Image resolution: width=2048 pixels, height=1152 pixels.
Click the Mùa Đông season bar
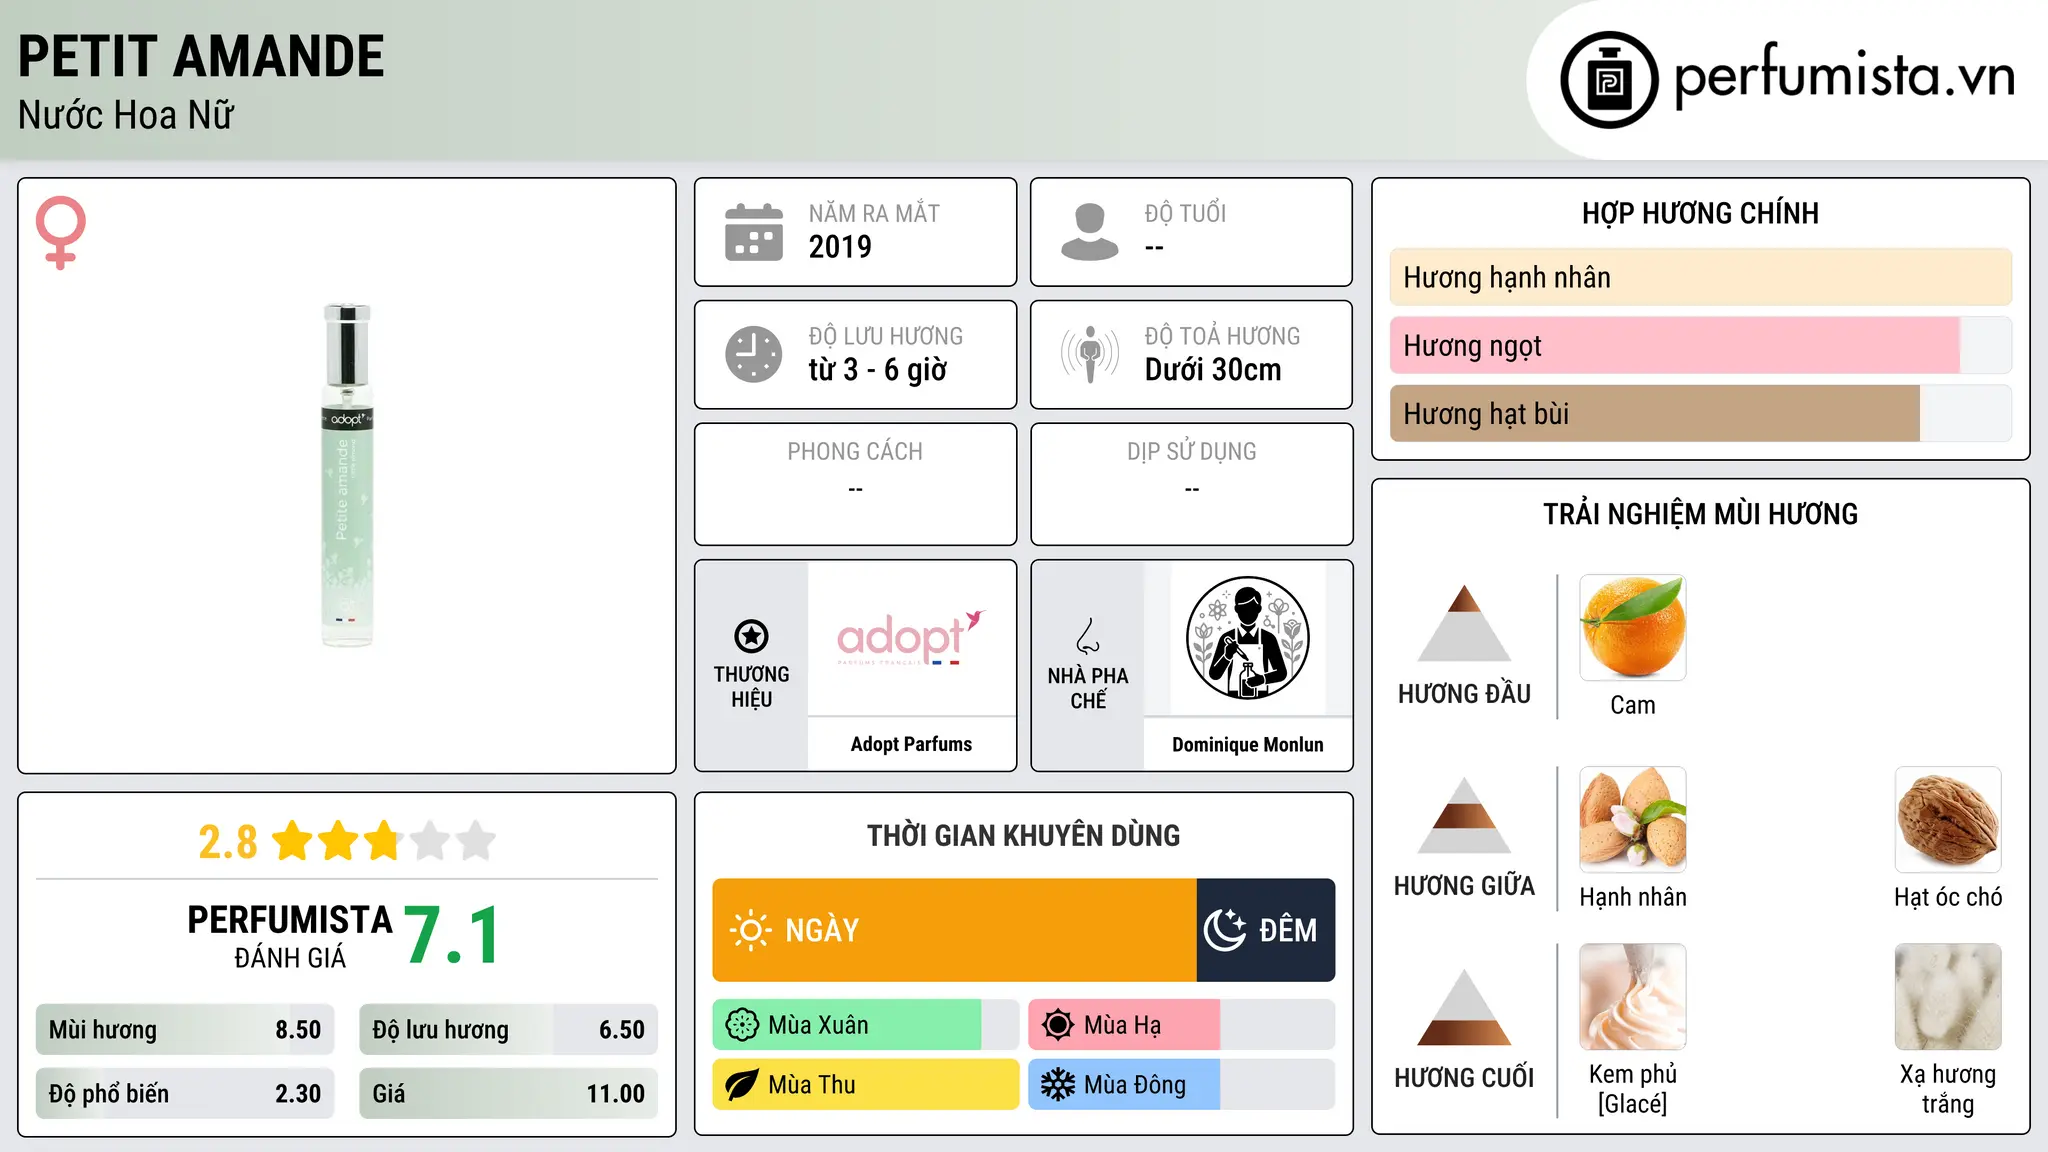coord(1182,1085)
